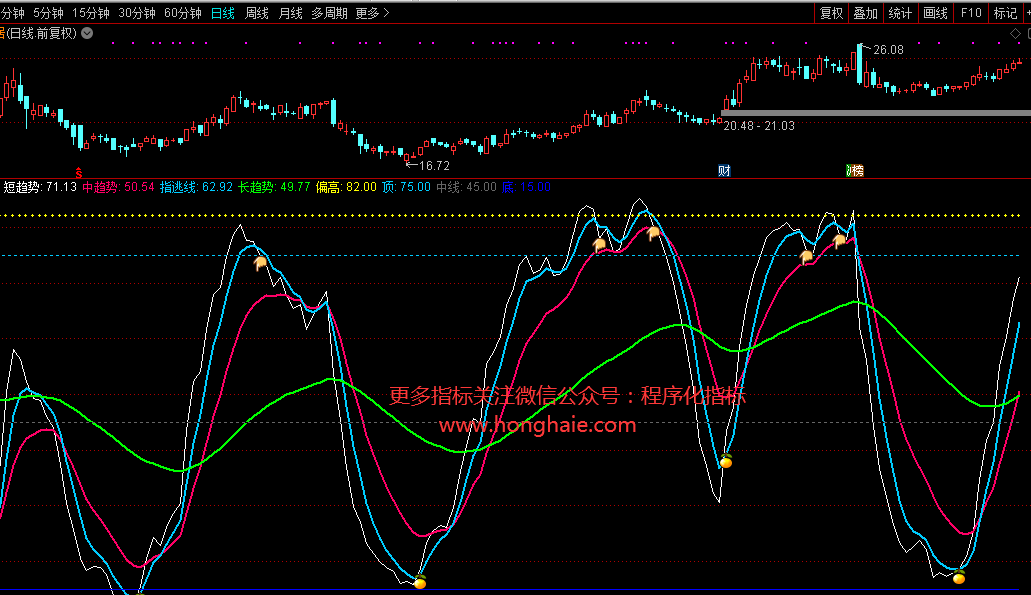Image resolution: width=1031 pixels, height=595 pixels.
Task: Open the F10 company info button
Action: tap(970, 13)
